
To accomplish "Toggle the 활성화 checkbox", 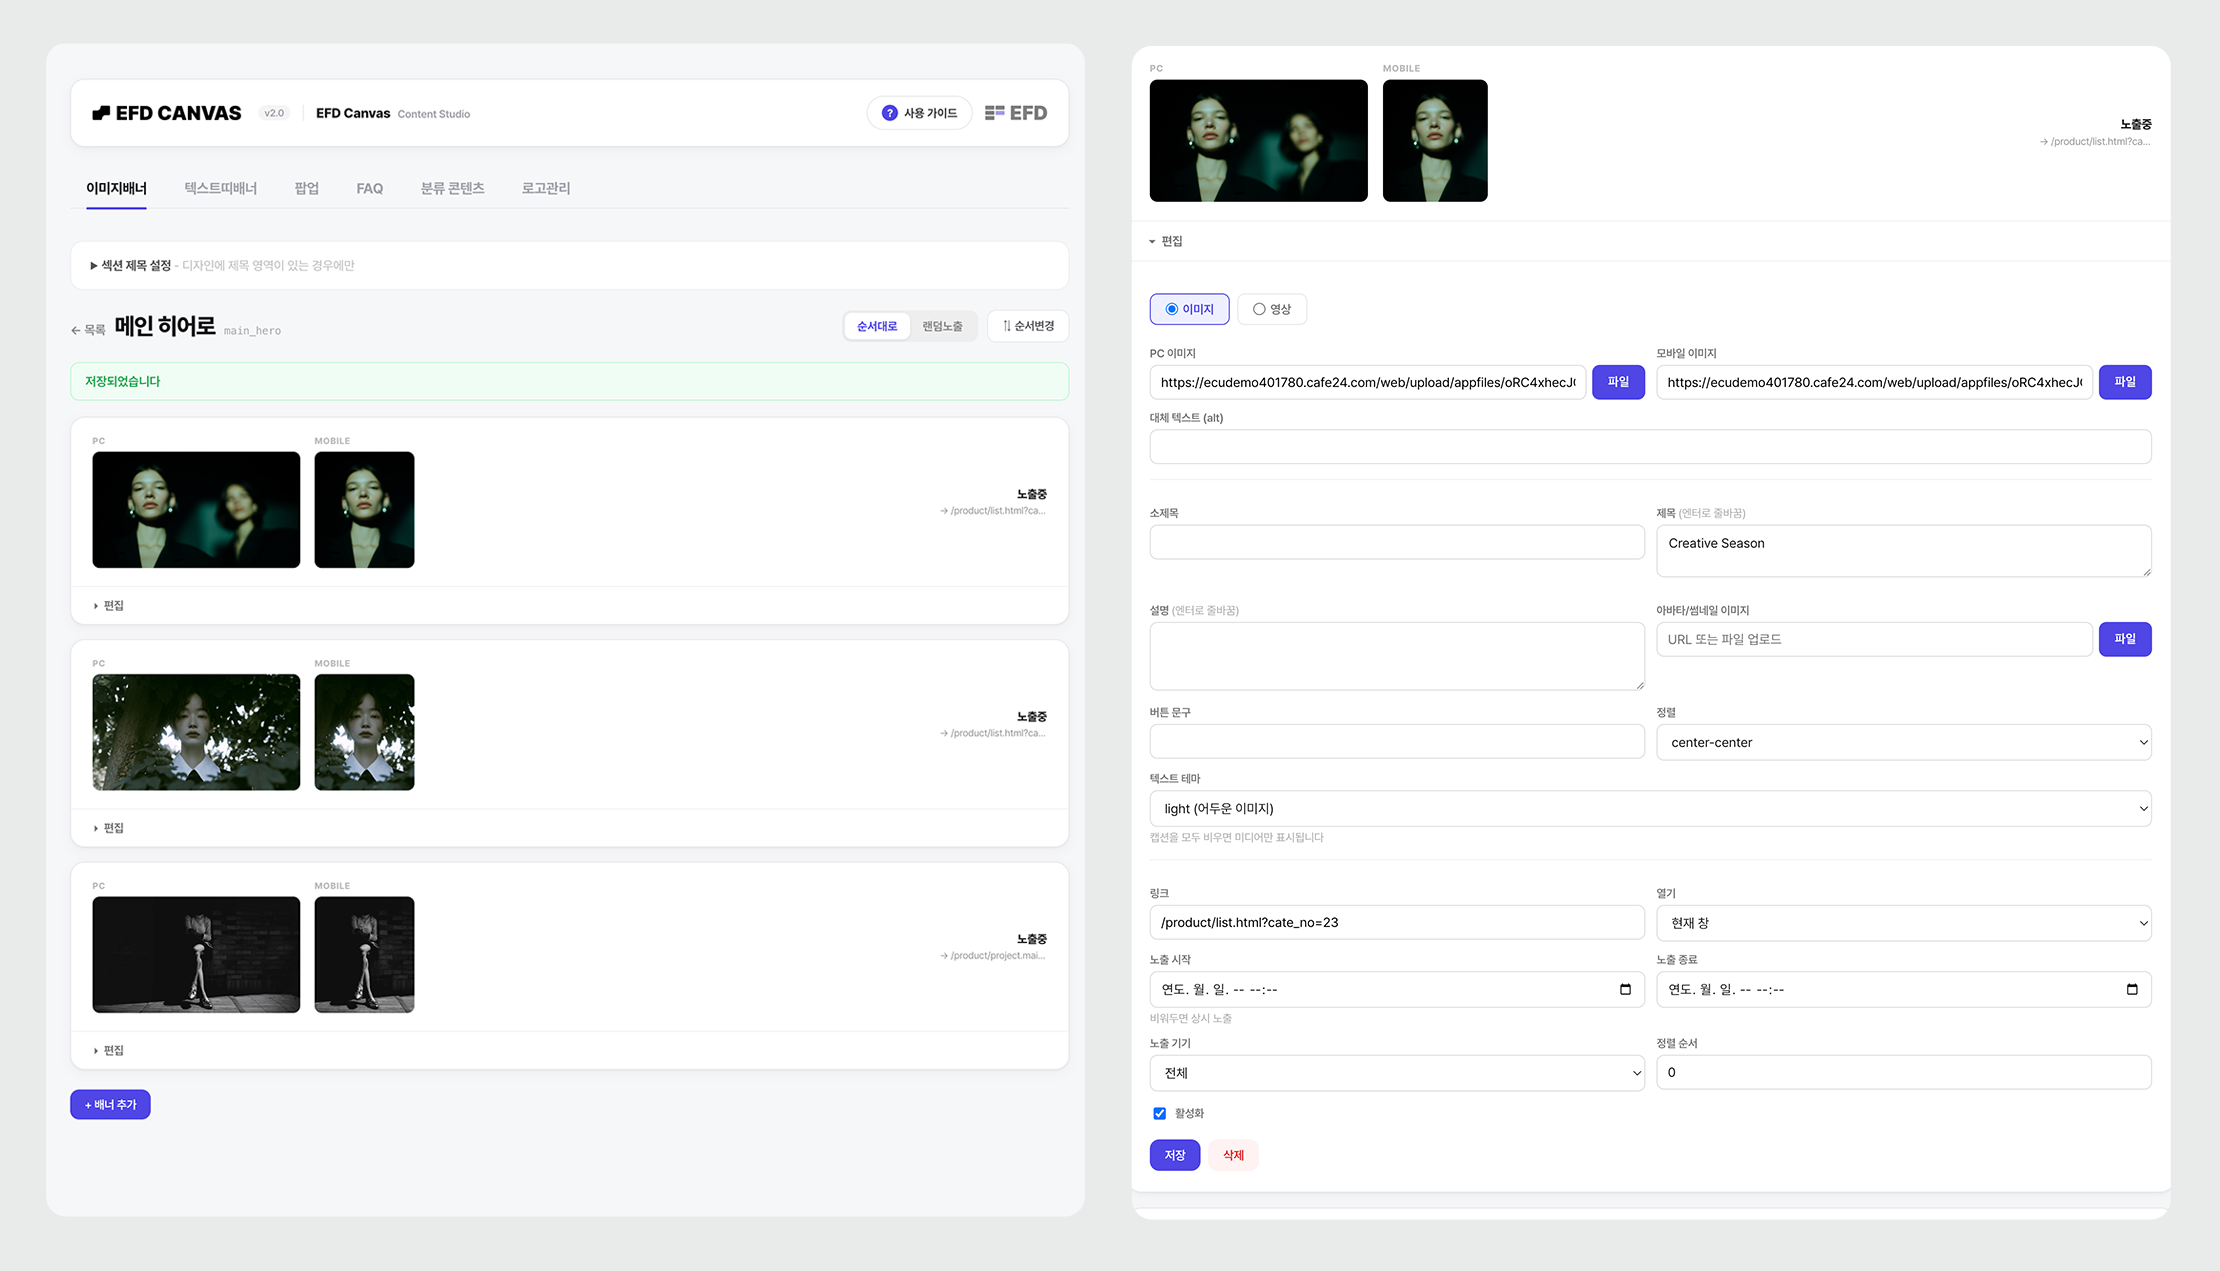I will pos(1159,1113).
